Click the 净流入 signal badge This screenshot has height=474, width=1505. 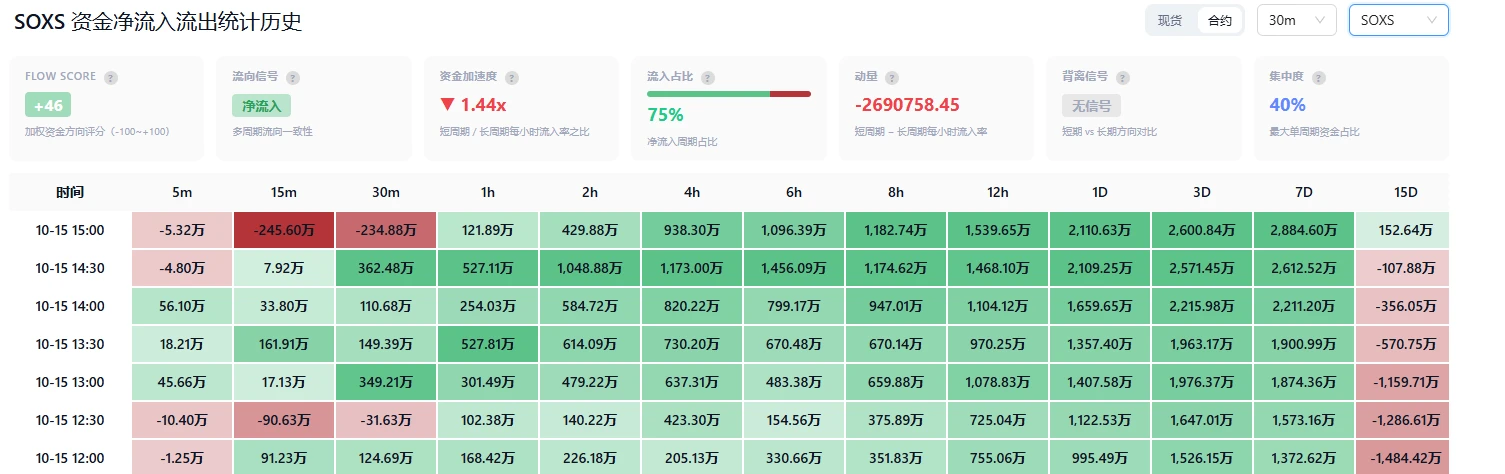pyautogui.click(x=261, y=105)
